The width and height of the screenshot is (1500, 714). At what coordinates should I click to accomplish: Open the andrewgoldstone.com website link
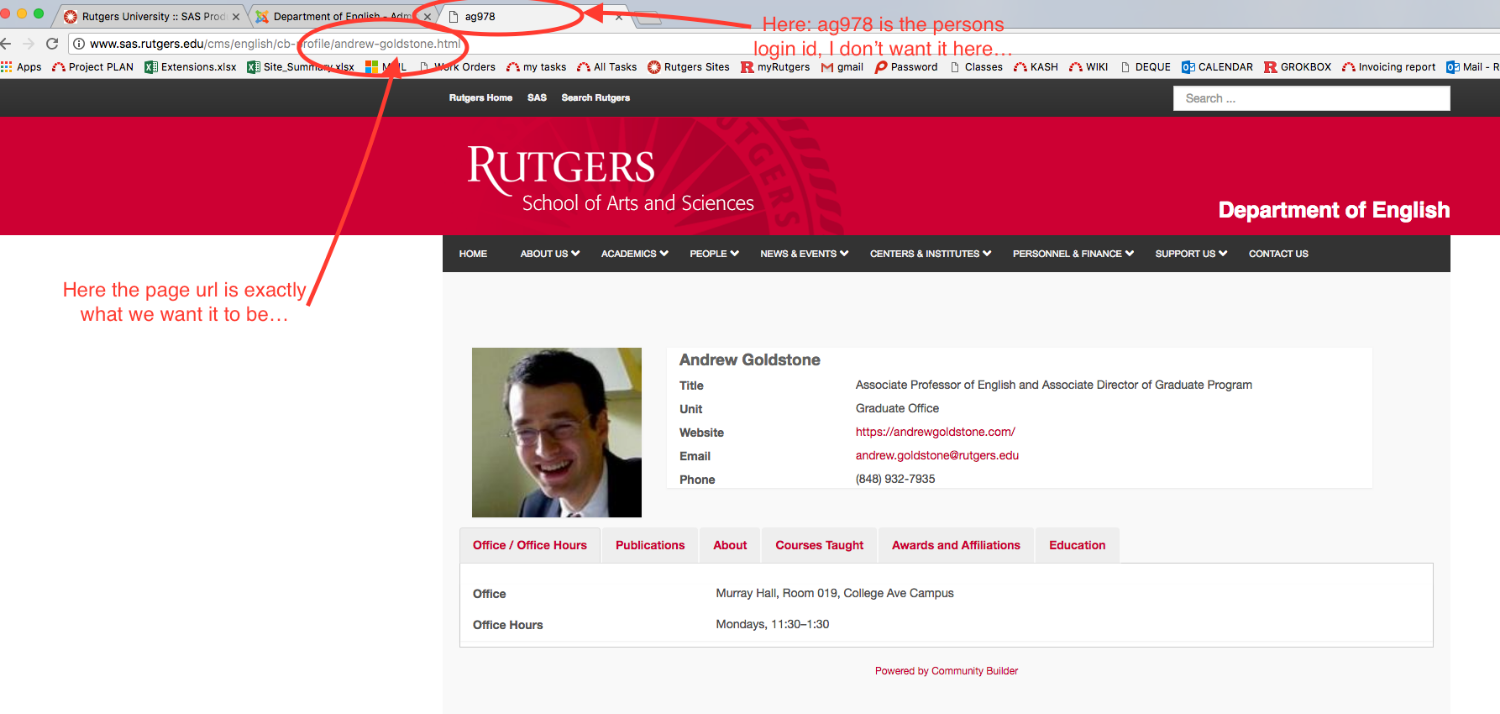(x=935, y=432)
